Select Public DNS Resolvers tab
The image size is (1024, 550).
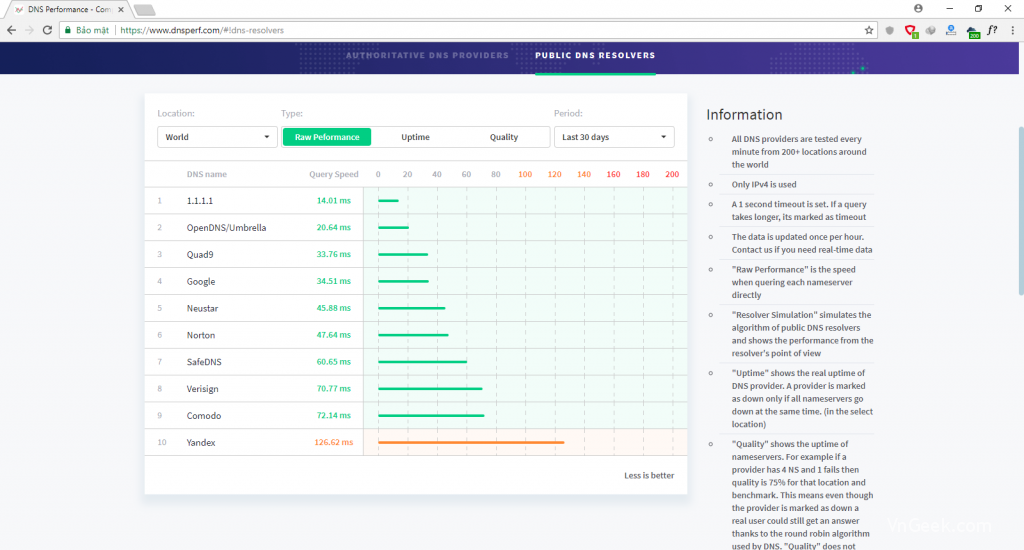click(595, 56)
